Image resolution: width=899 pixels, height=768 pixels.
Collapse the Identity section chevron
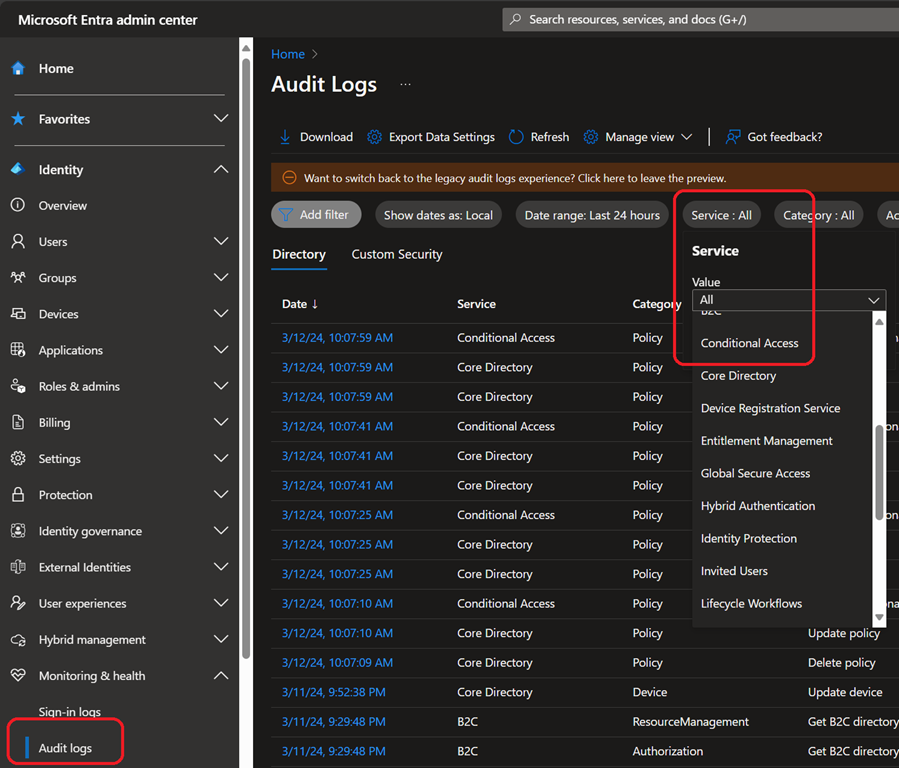point(221,170)
